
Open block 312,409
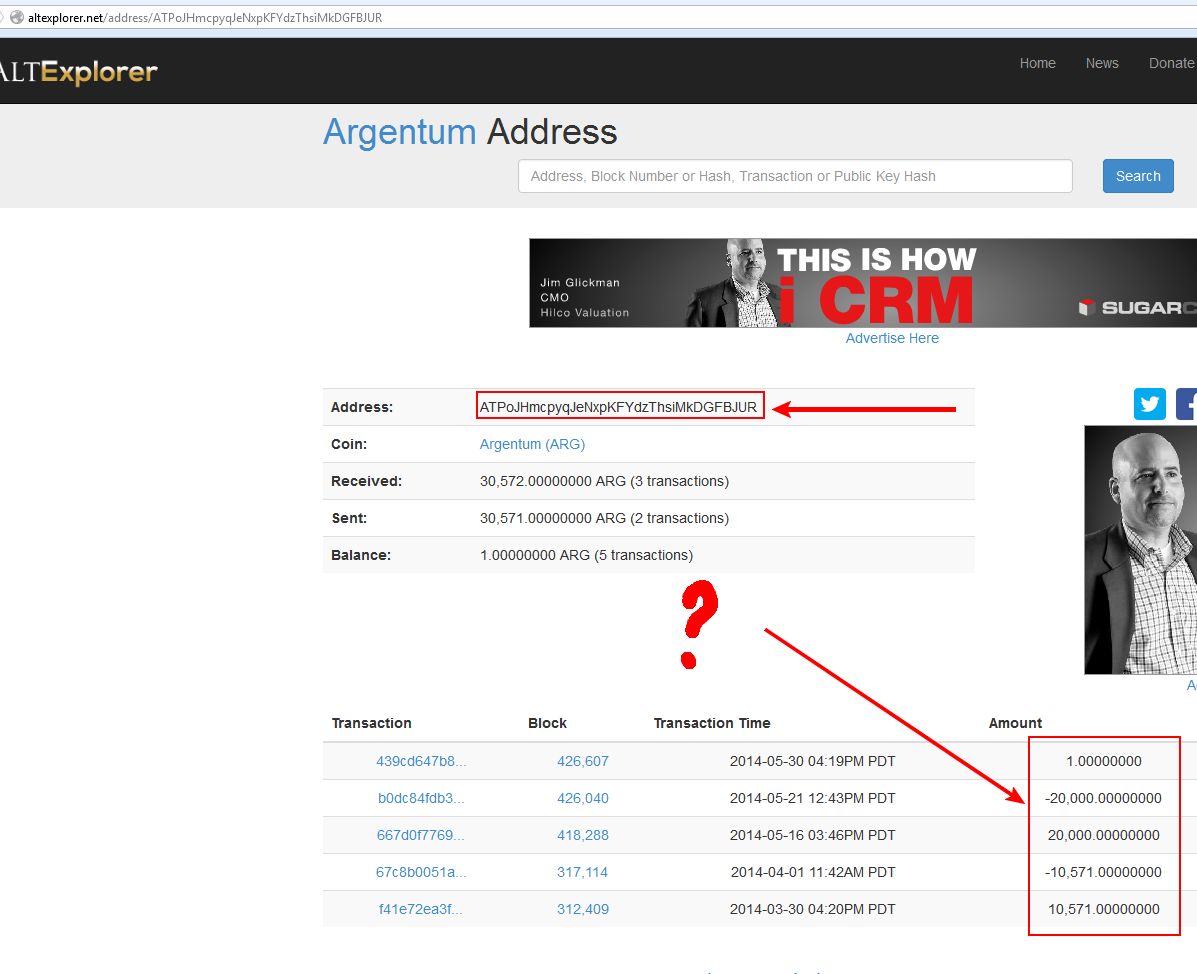pos(582,909)
